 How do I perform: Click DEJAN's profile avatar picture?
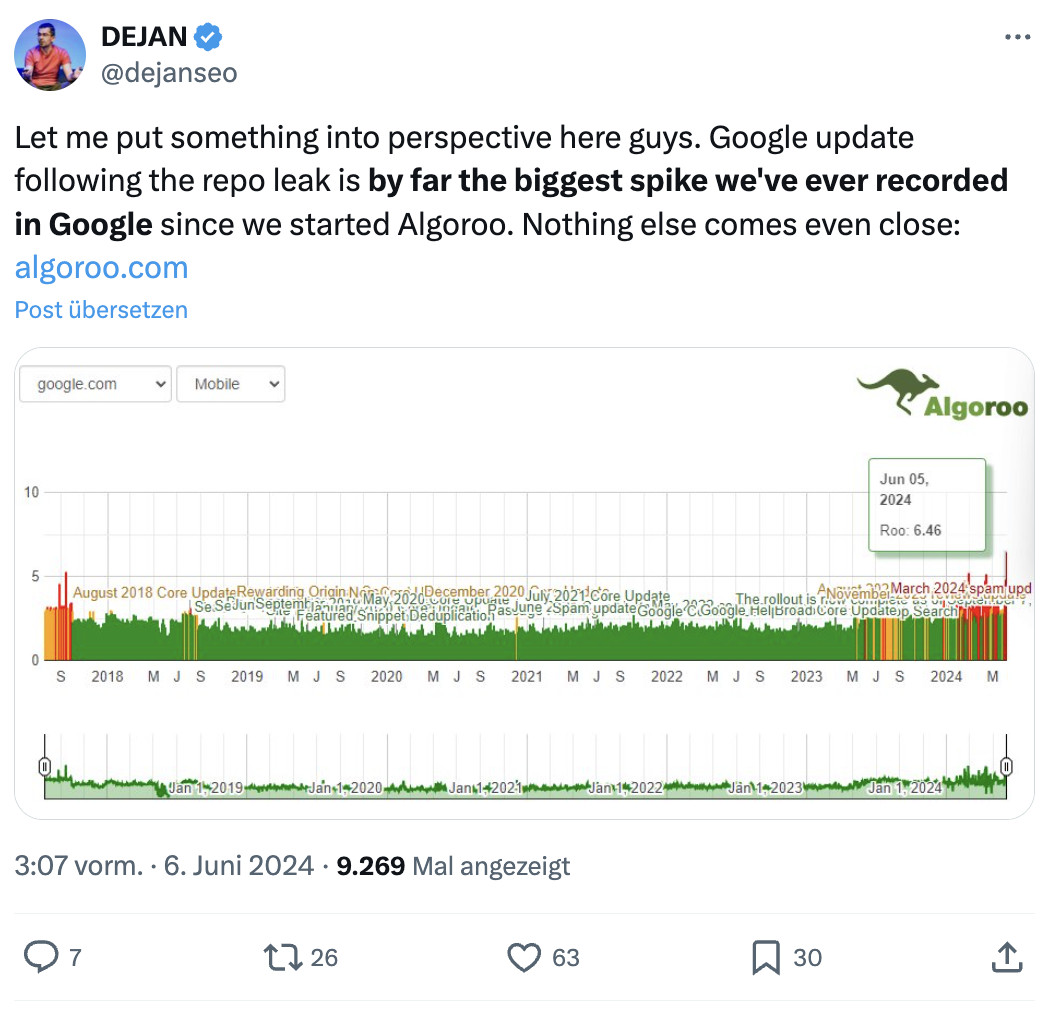tap(50, 52)
